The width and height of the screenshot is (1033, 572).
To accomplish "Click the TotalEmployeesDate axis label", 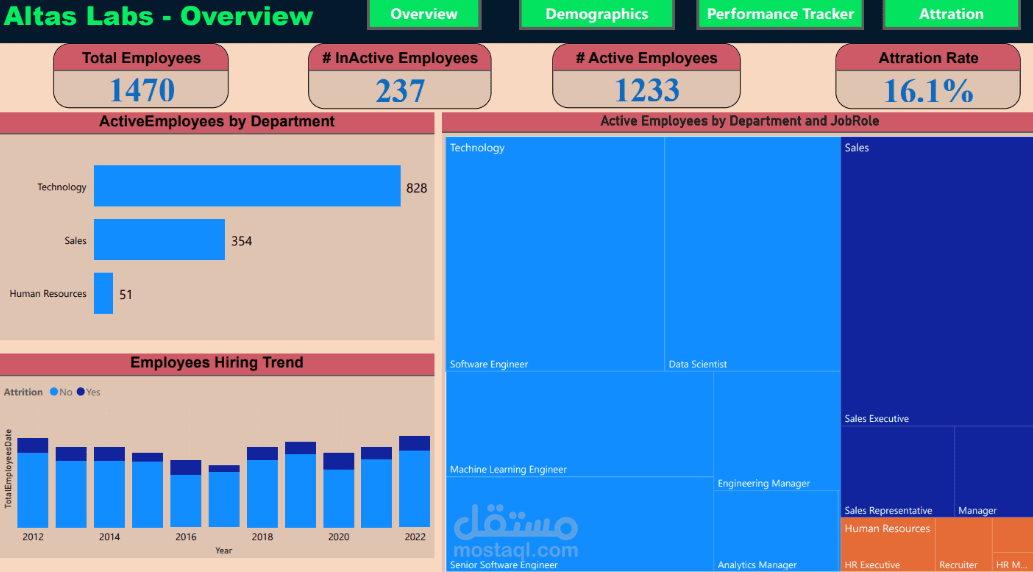I will click(x=8, y=468).
